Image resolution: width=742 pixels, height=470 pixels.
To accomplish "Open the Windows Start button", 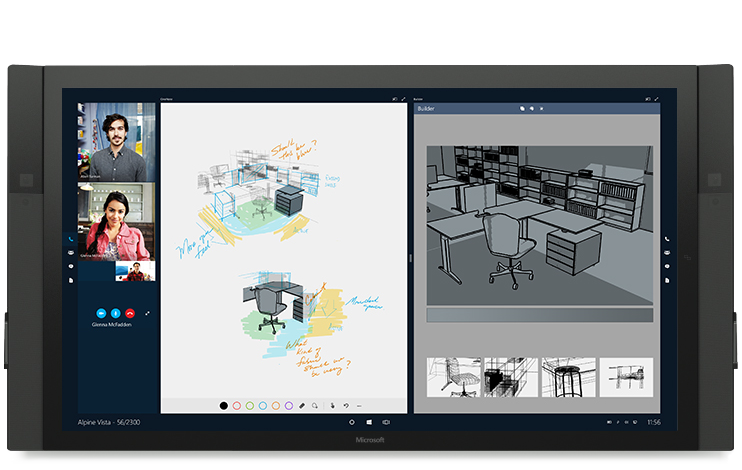I will (369, 422).
